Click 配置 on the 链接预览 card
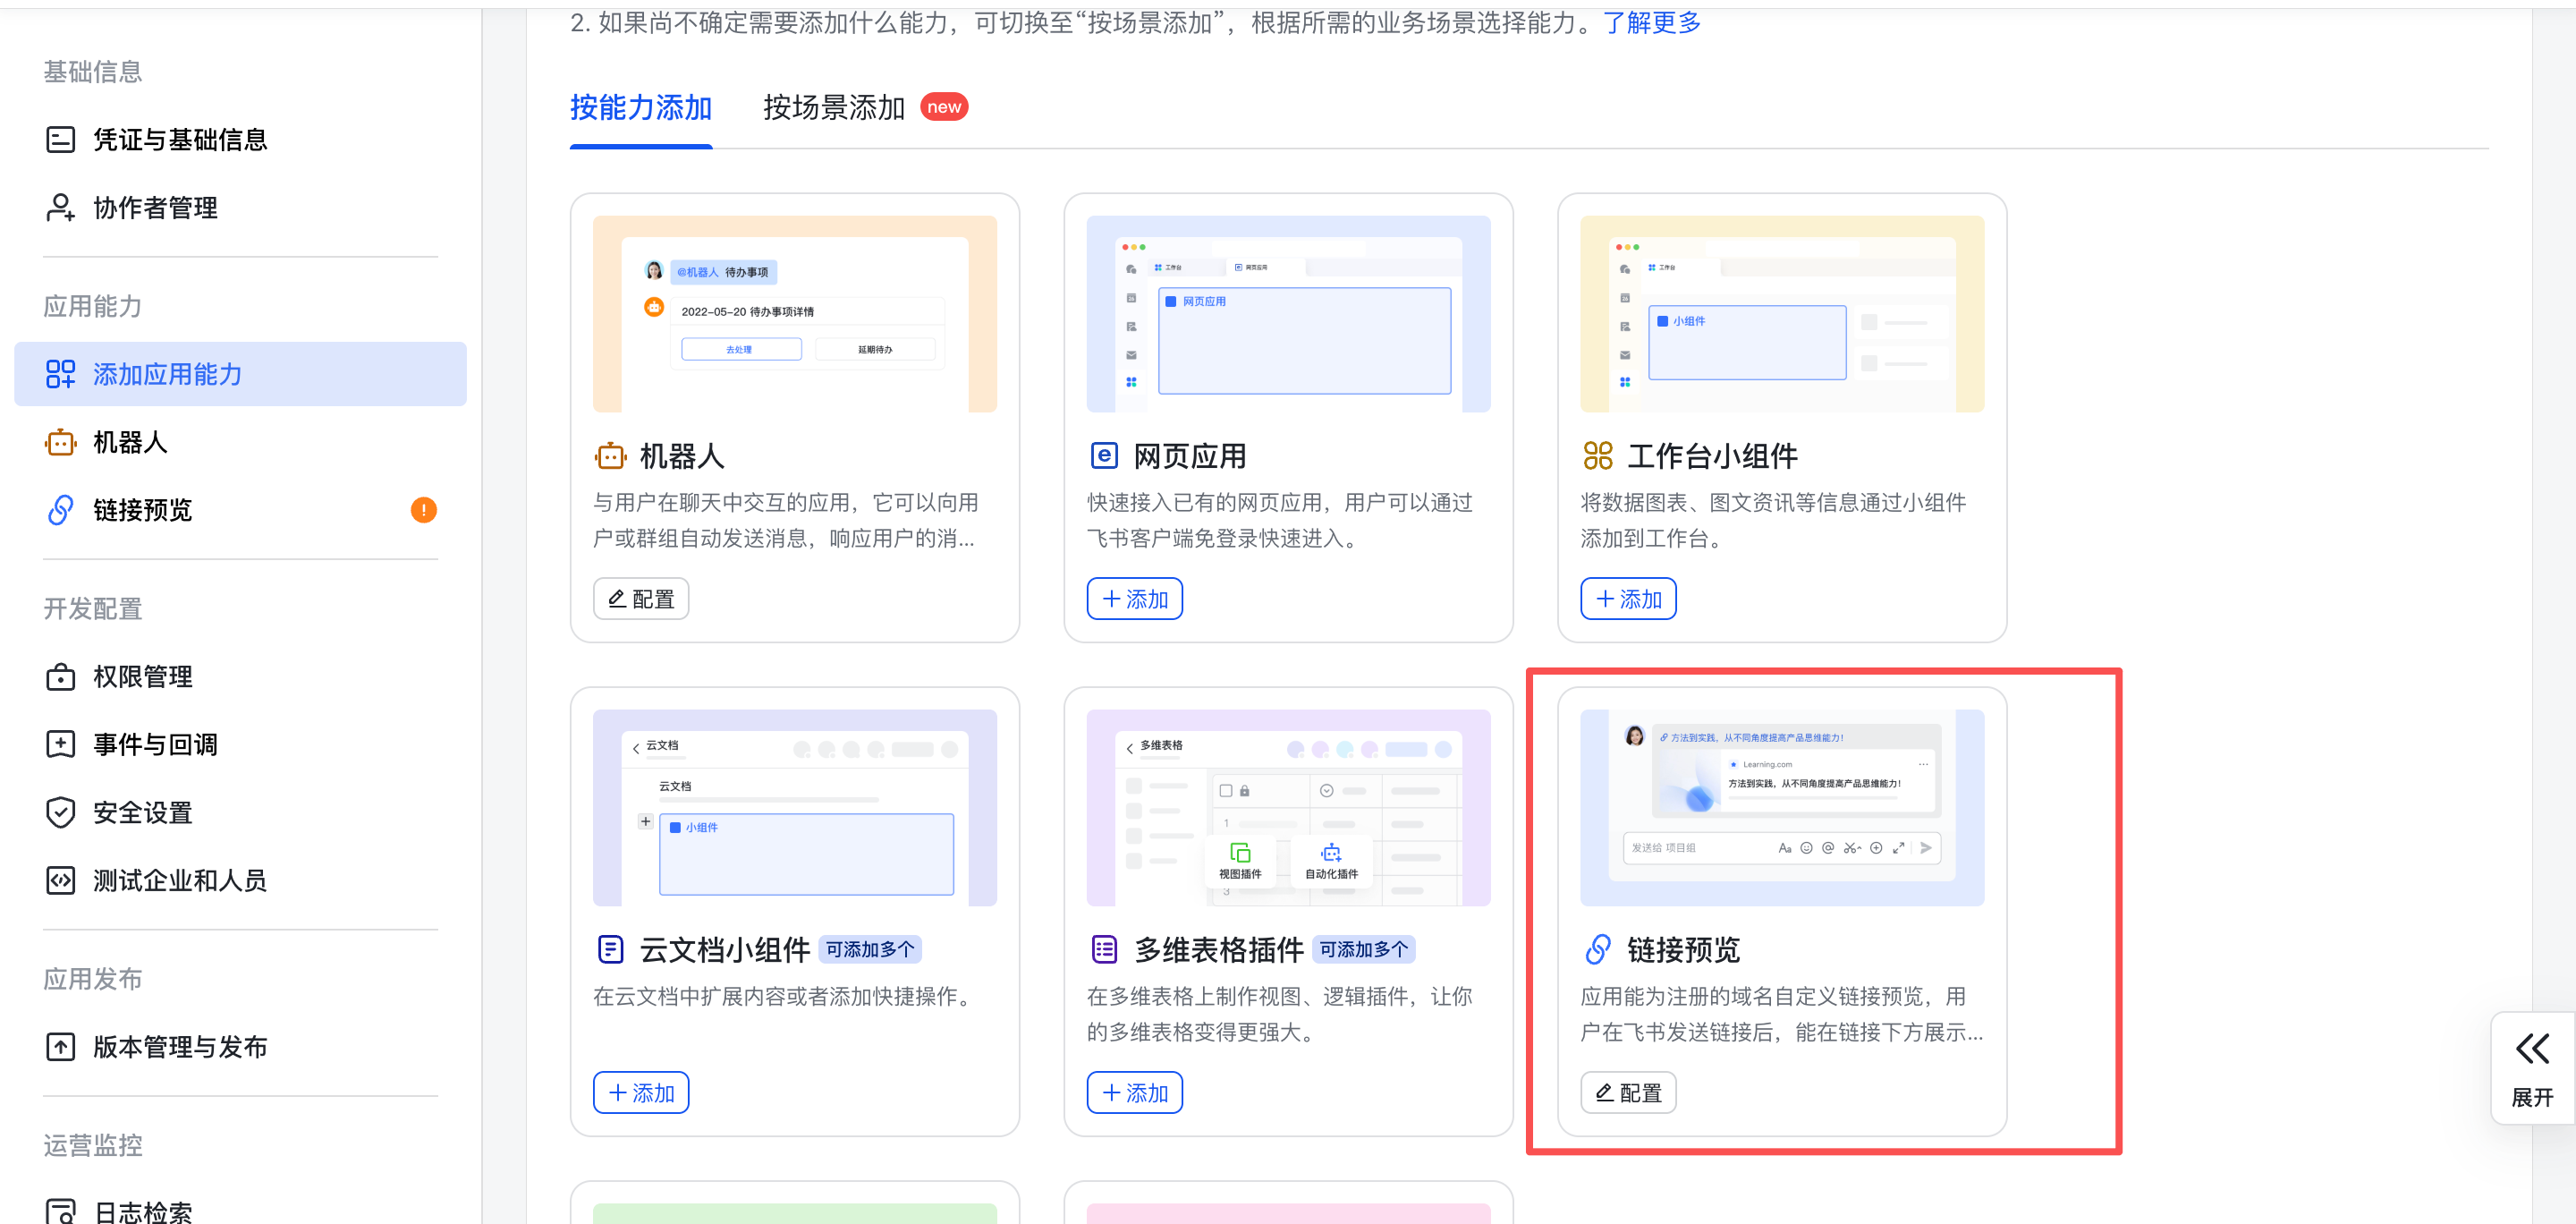The height and width of the screenshot is (1224, 2576). click(x=1627, y=1093)
